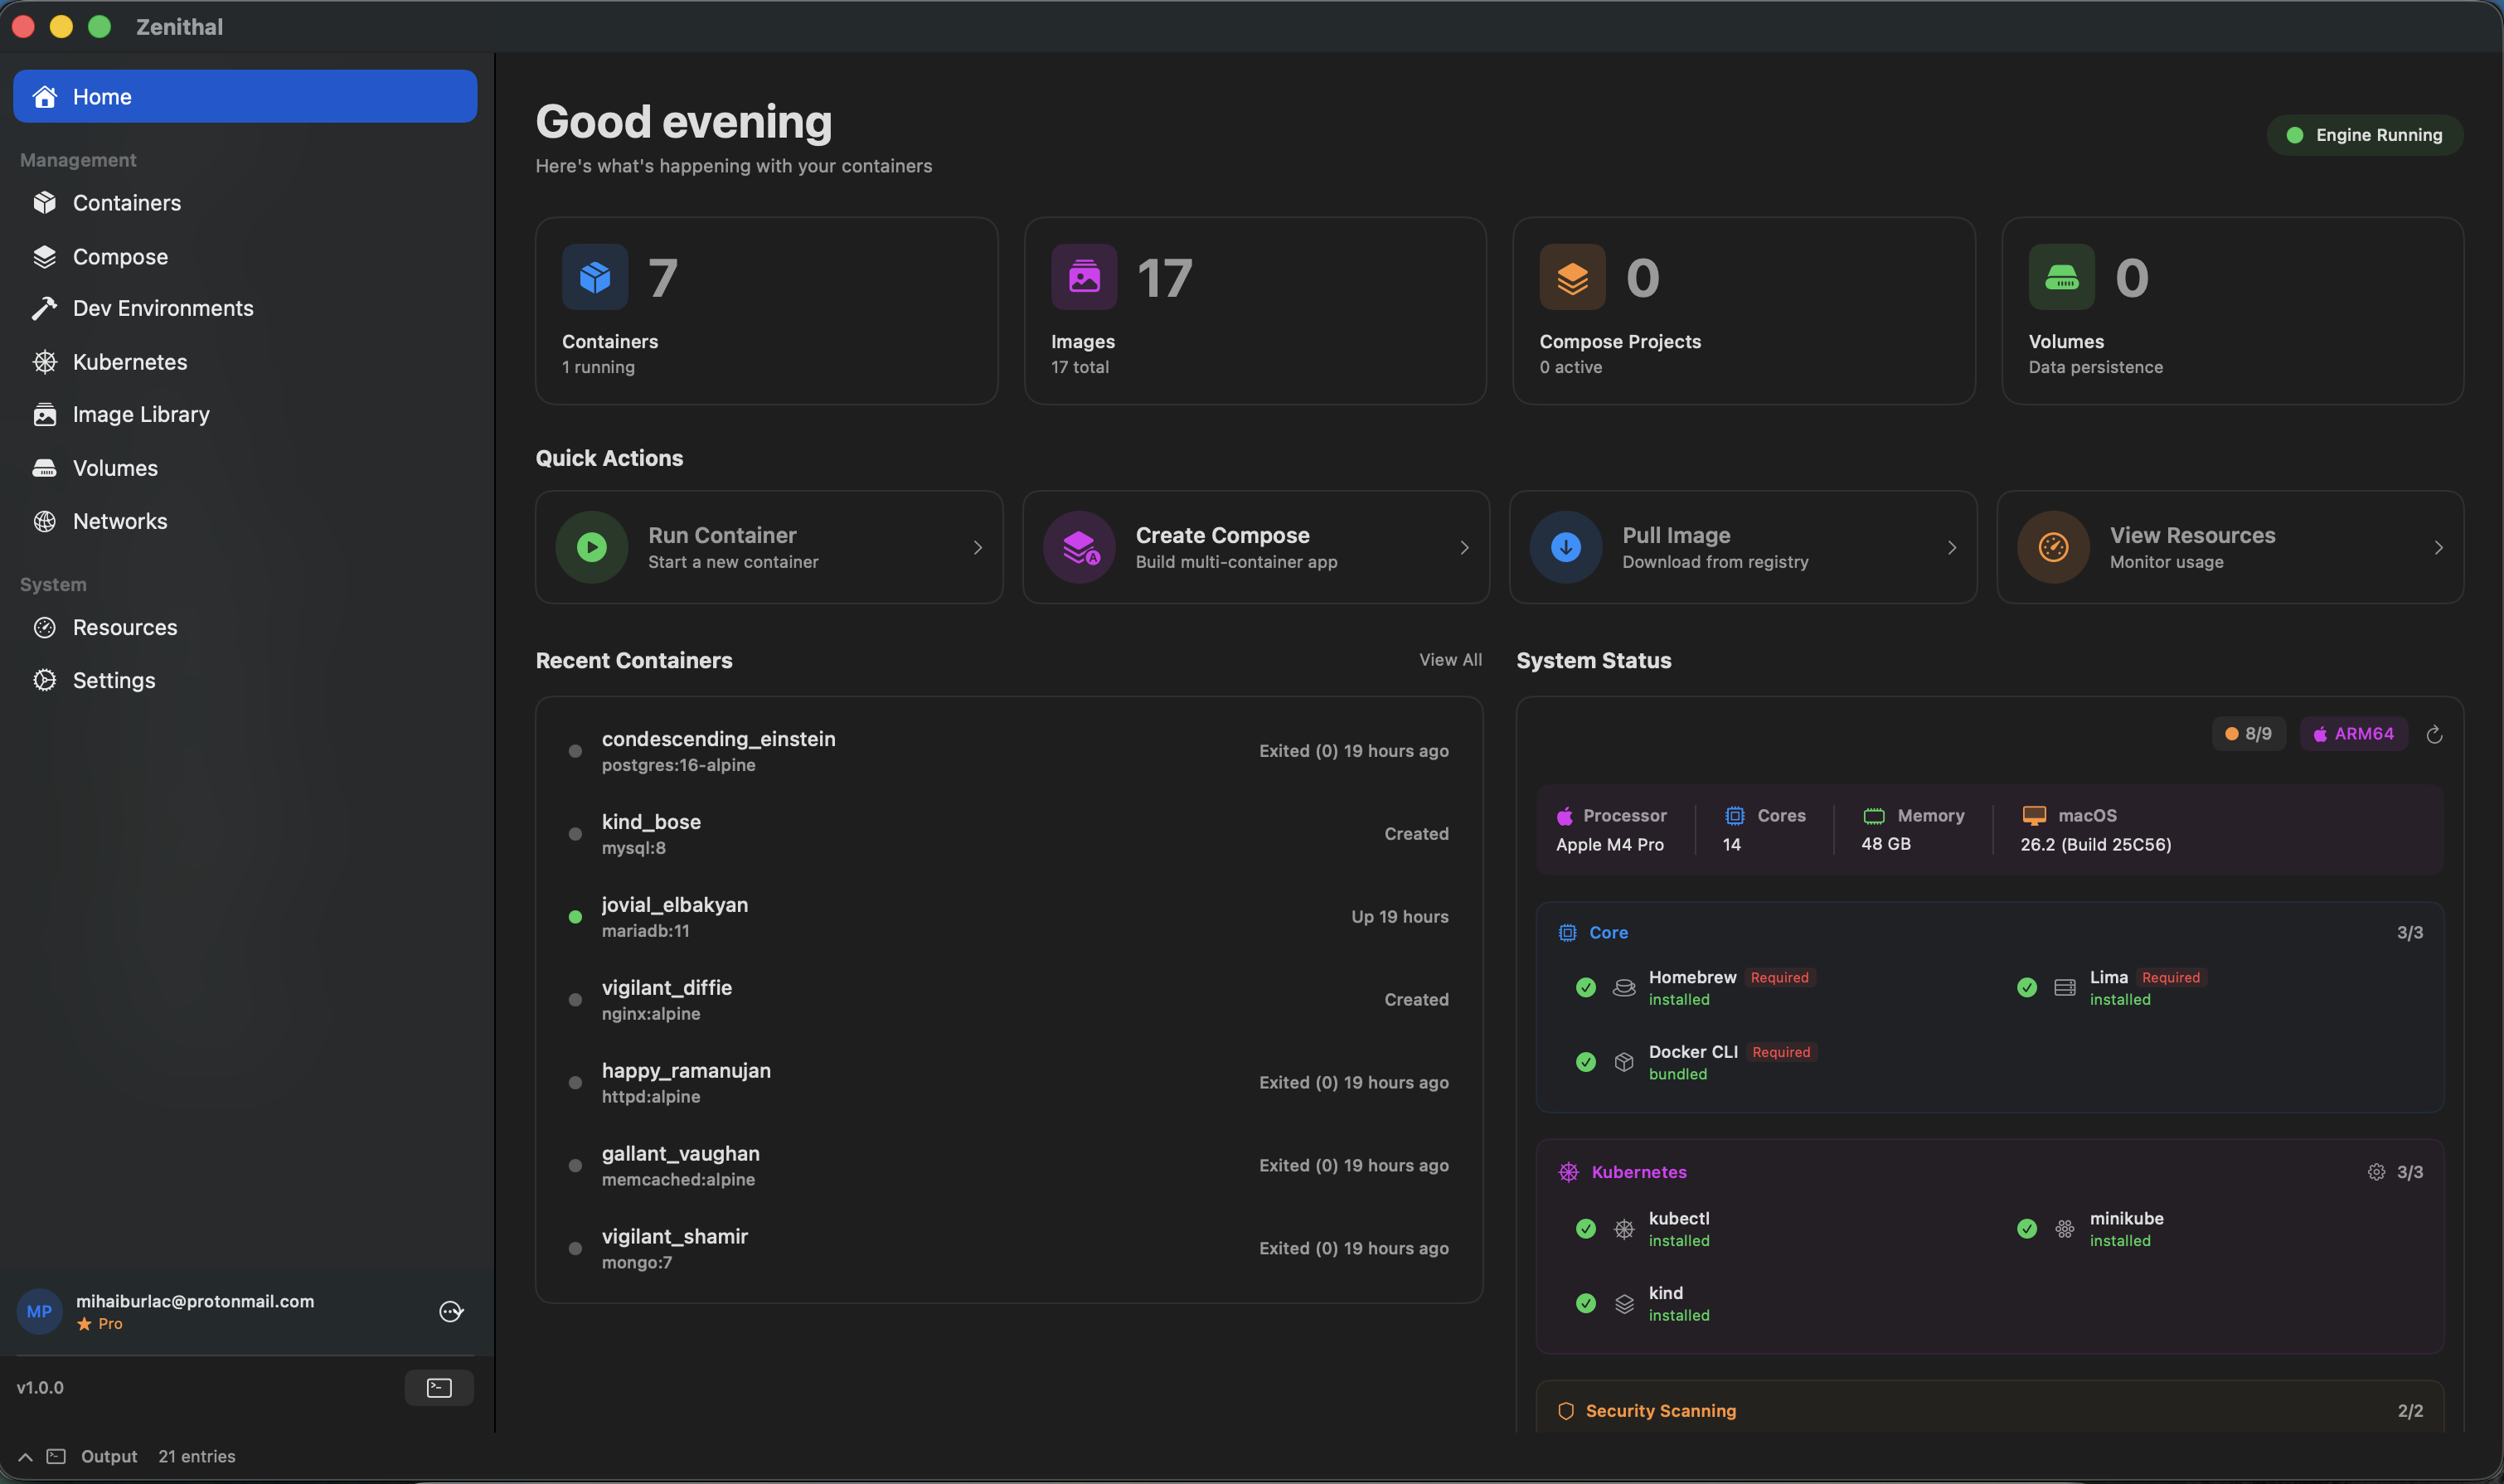Refresh the System Status panel
Image resolution: width=2504 pixels, height=1484 pixels.
click(2434, 733)
